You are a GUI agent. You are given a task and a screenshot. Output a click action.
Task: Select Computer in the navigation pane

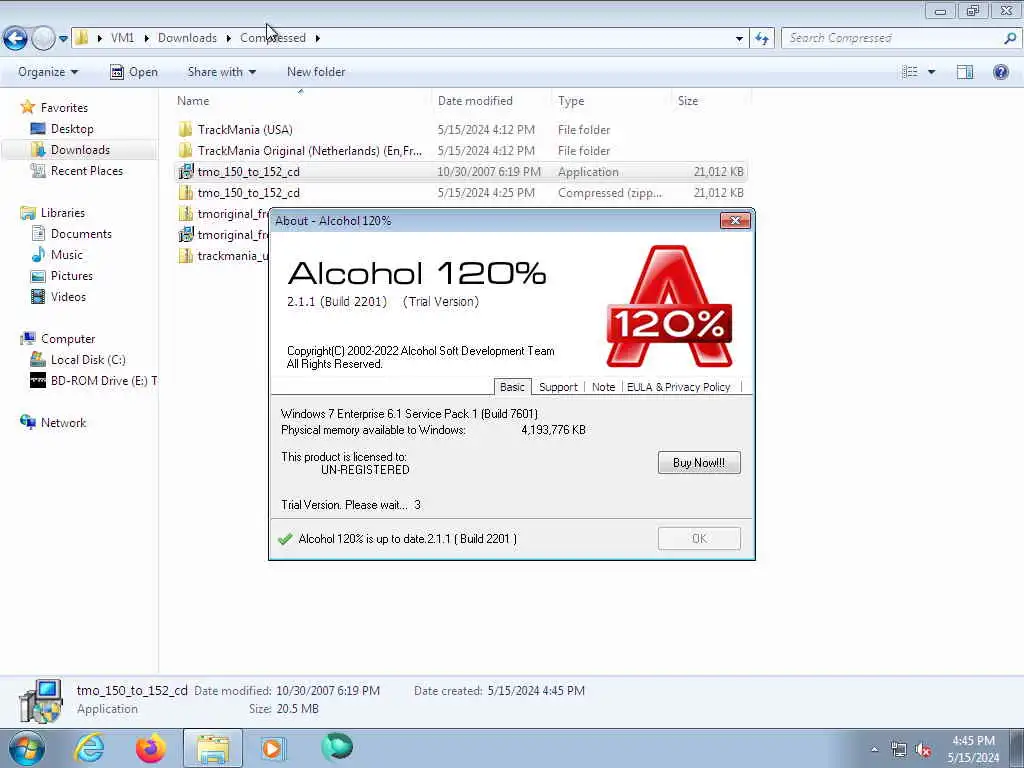click(57, 338)
